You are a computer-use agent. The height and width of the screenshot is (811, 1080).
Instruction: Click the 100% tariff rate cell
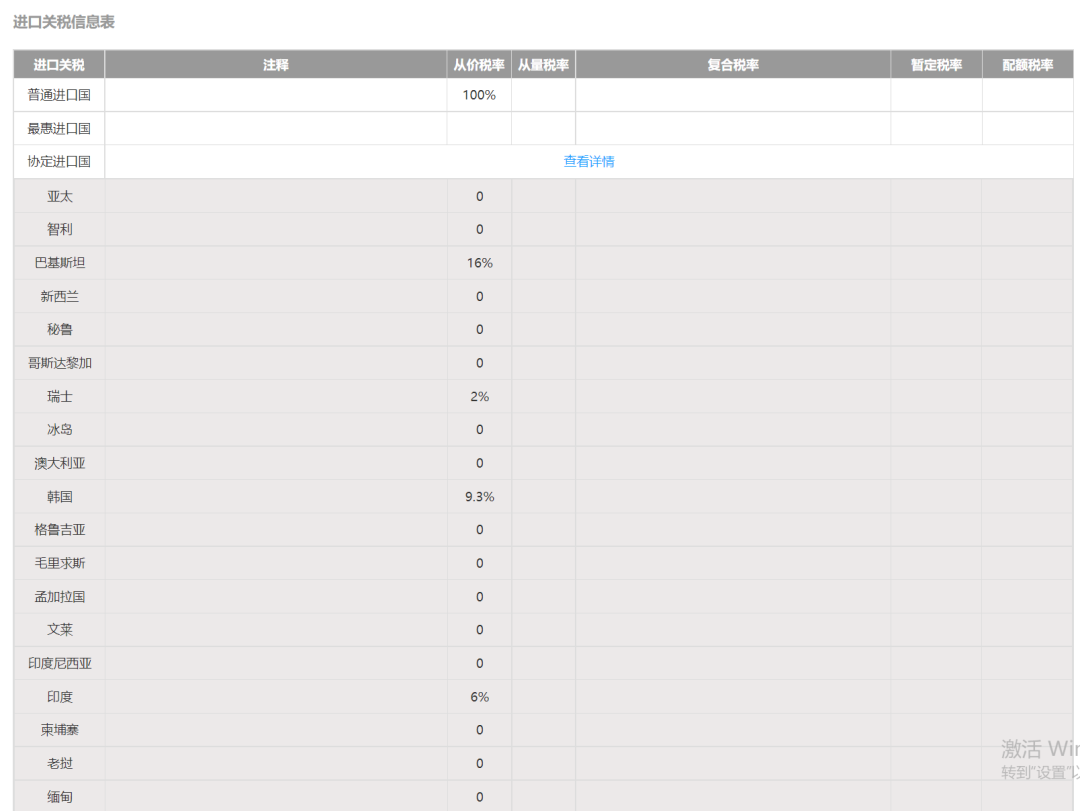click(x=479, y=95)
